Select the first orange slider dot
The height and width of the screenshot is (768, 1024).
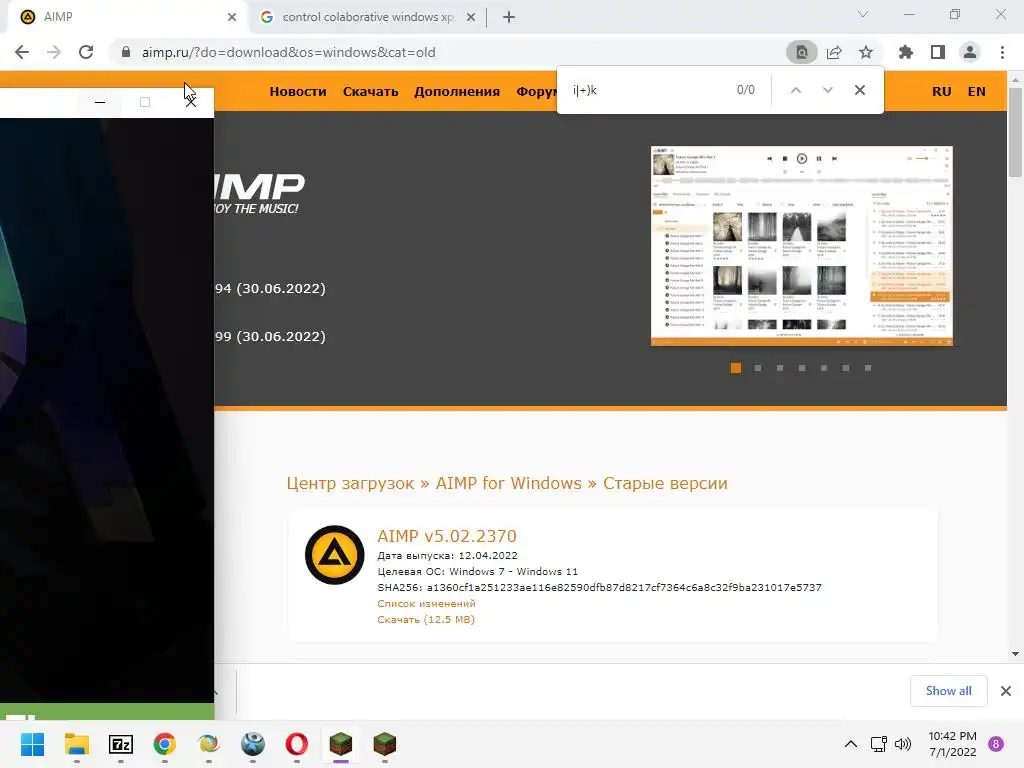coord(736,368)
